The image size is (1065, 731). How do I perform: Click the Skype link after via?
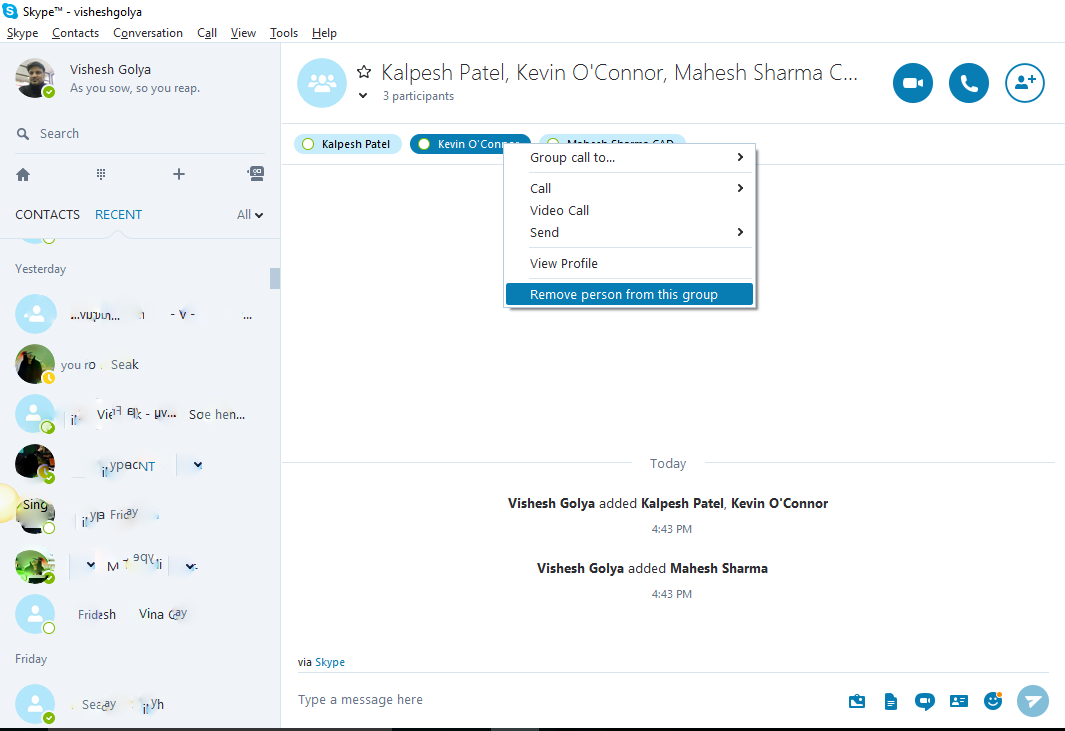pos(329,662)
